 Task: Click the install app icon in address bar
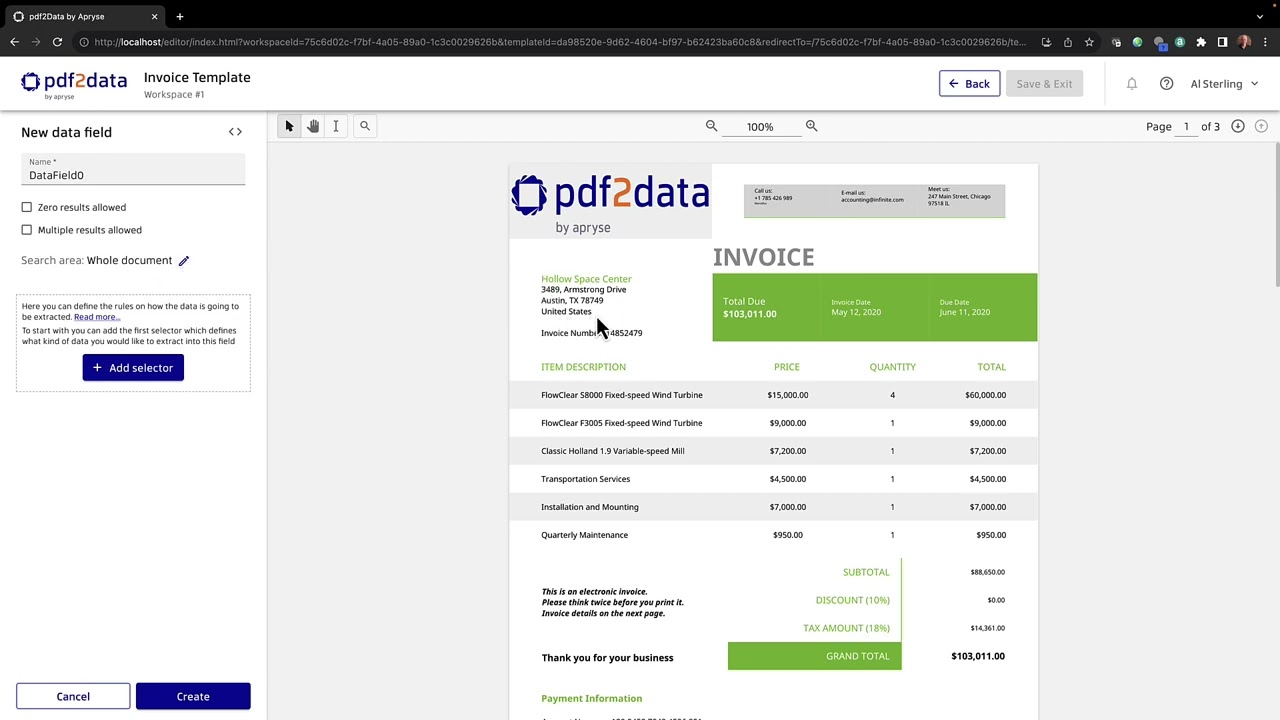point(1046,42)
